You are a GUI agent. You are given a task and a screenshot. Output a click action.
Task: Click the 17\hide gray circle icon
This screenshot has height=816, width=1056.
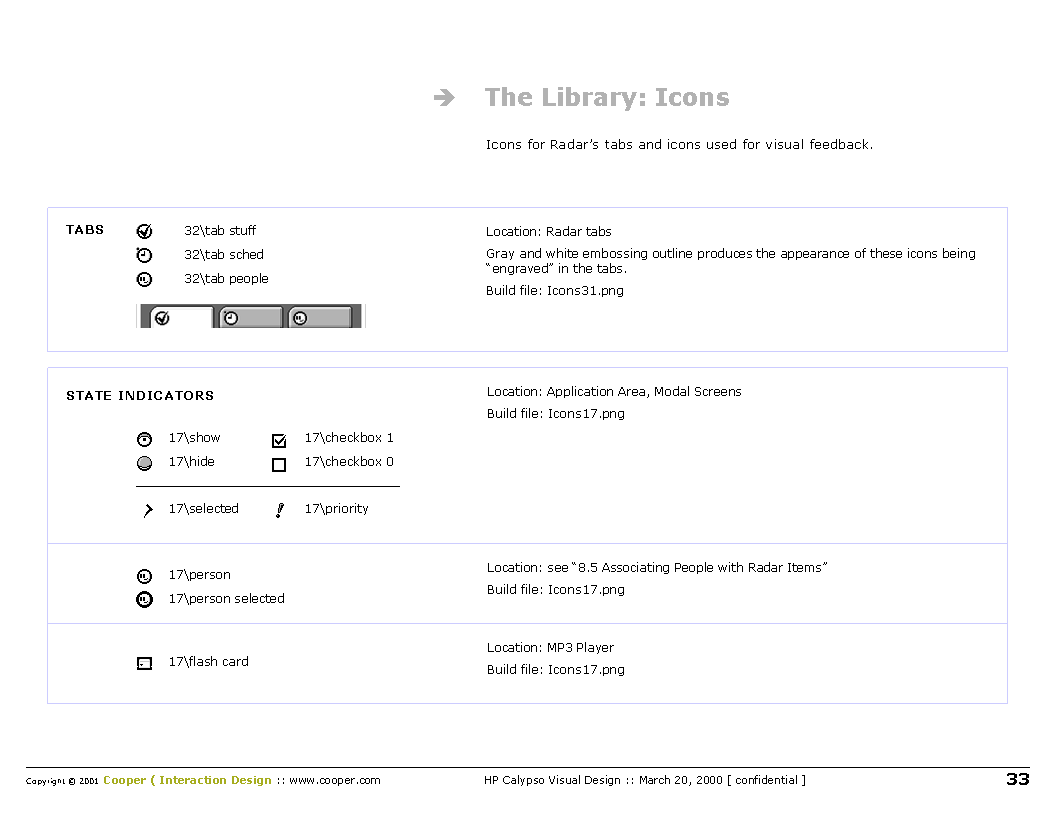pyautogui.click(x=144, y=463)
